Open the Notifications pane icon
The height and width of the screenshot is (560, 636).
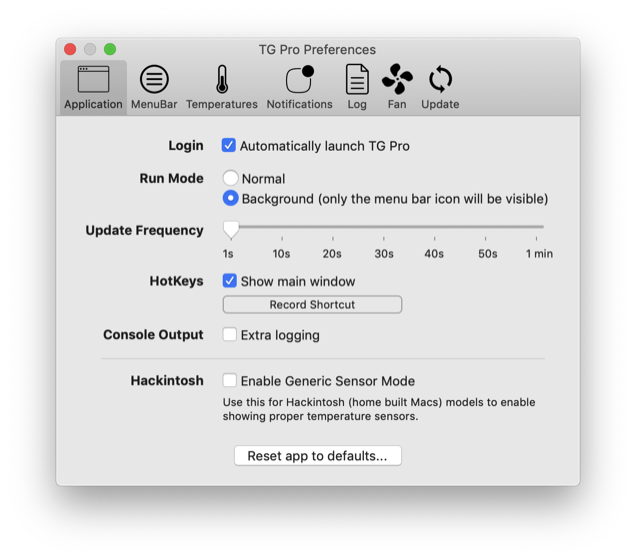click(300, 79)
